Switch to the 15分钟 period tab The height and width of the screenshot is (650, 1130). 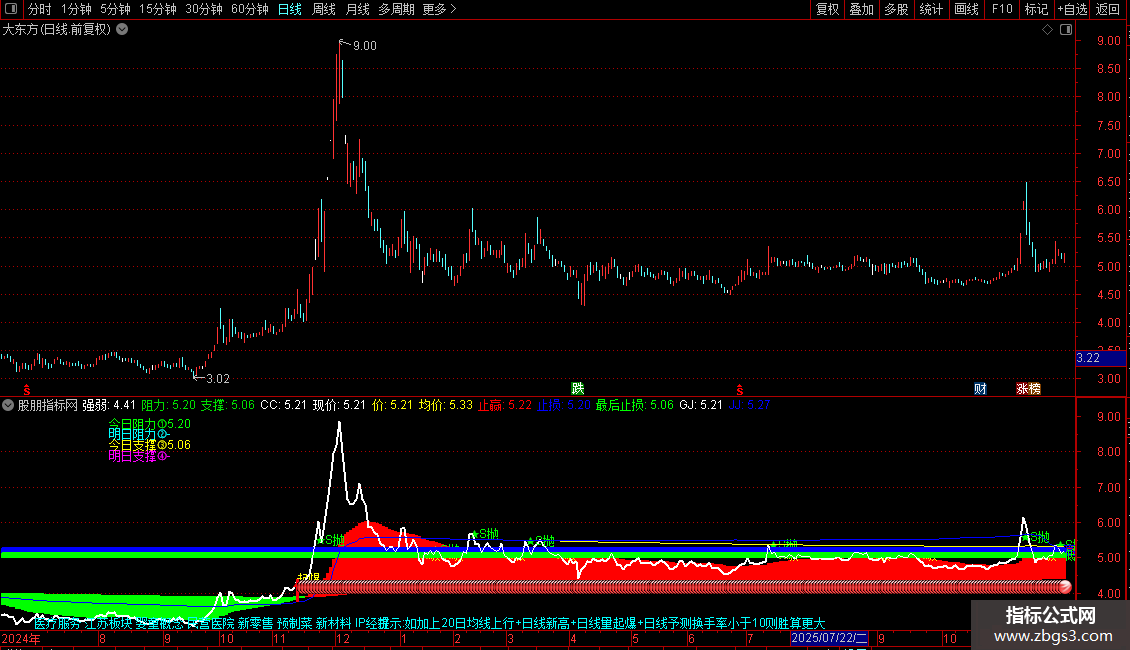coord(158,9)
